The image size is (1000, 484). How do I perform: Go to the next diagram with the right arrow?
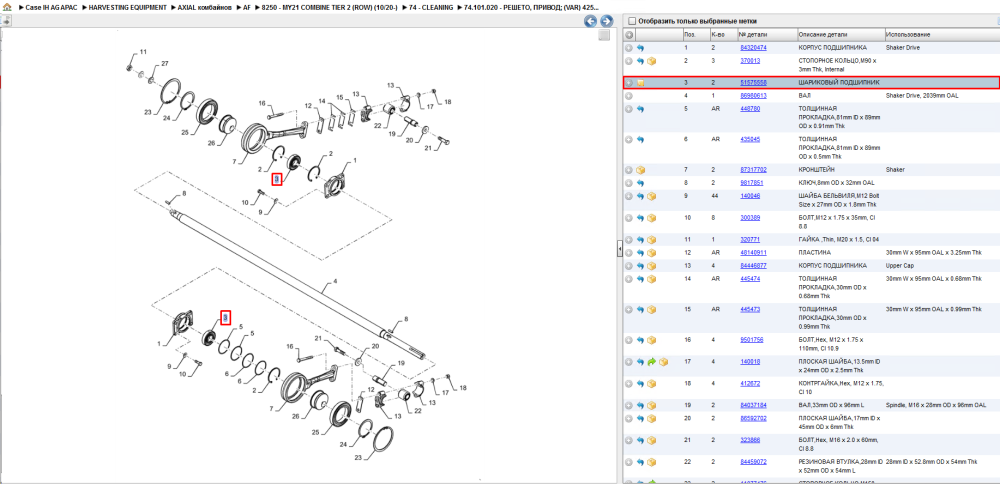(x=606, y=21)
